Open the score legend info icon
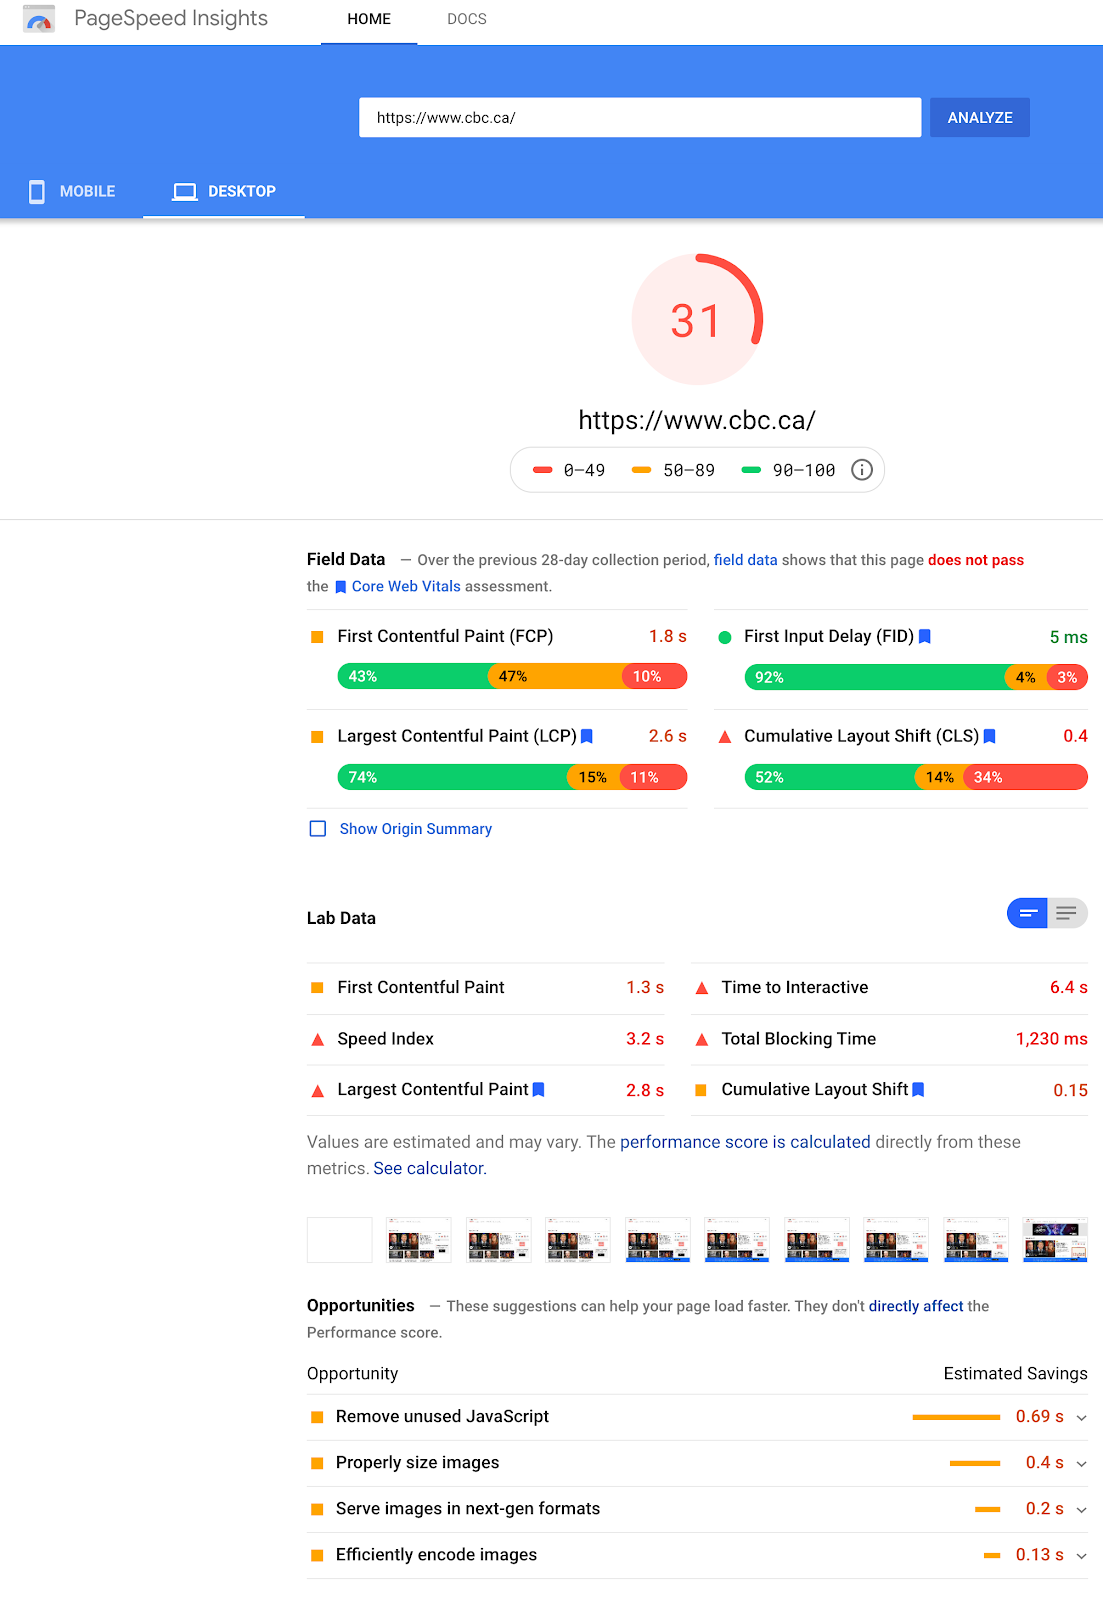The image size is (1103, 1600). (862, 470)
